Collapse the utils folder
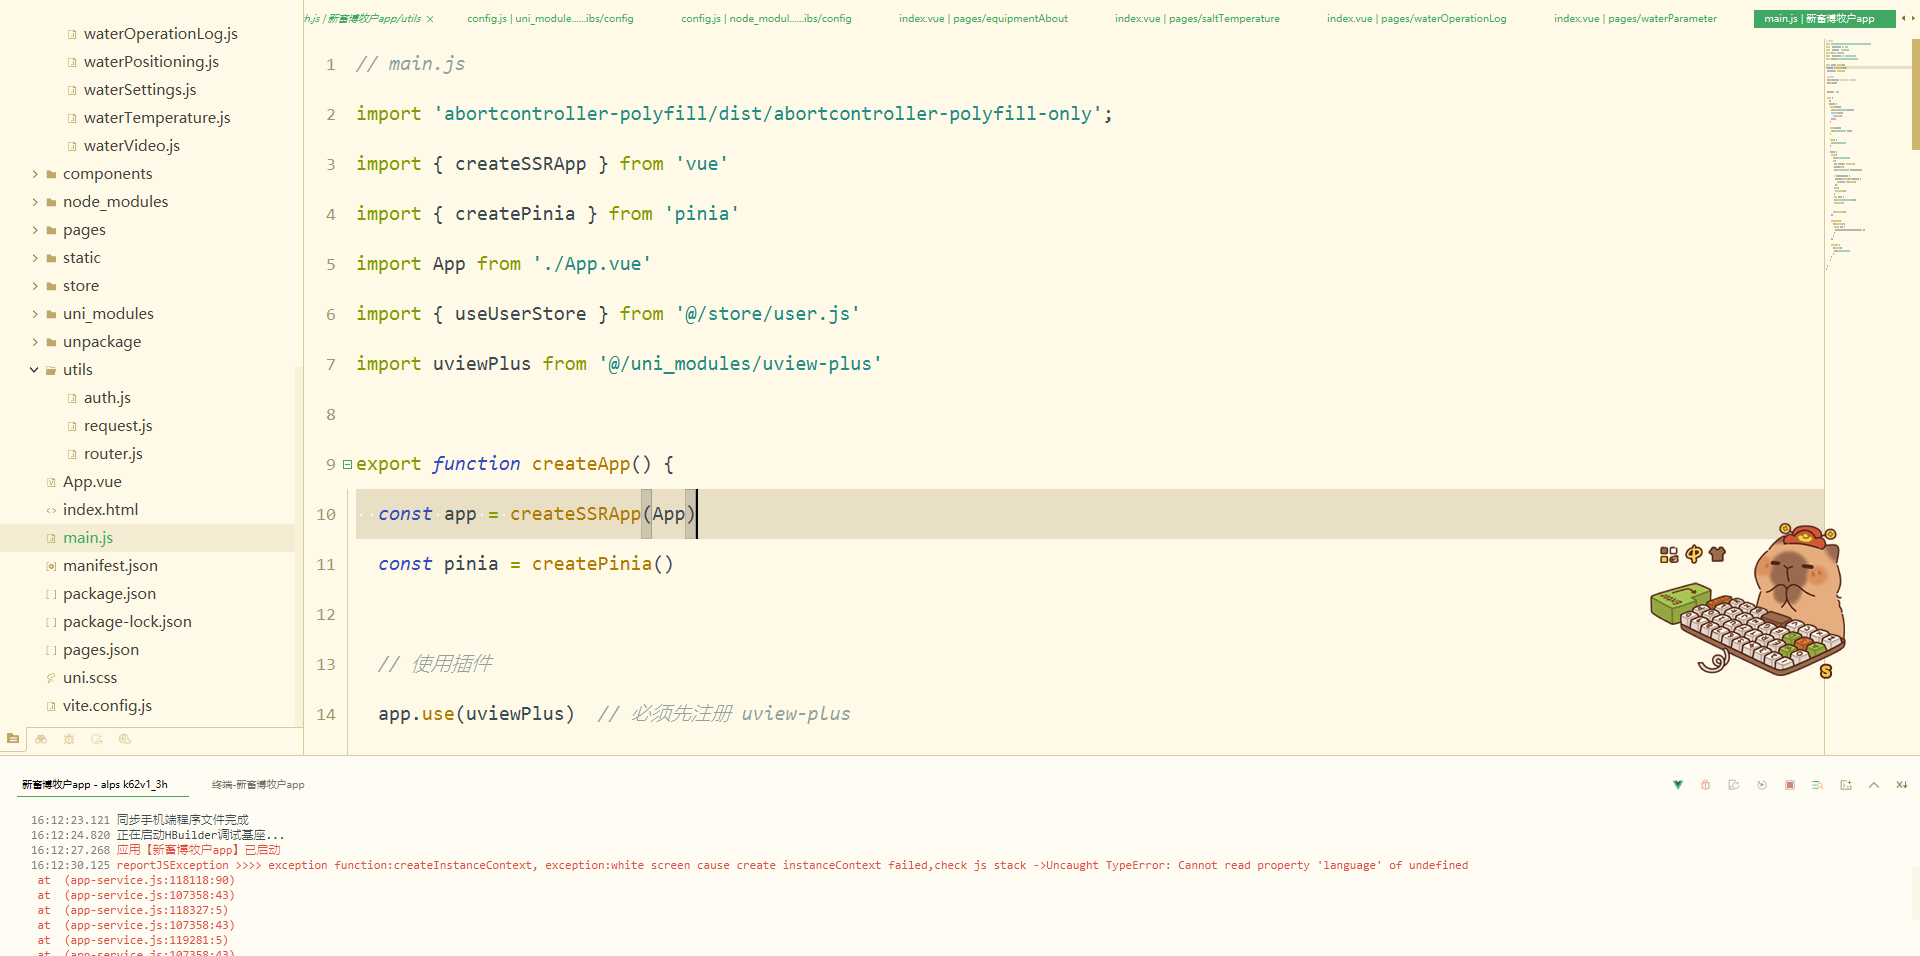Image resolution: width=1920 pixels, height=956 pixels. [x=35, y=370]
